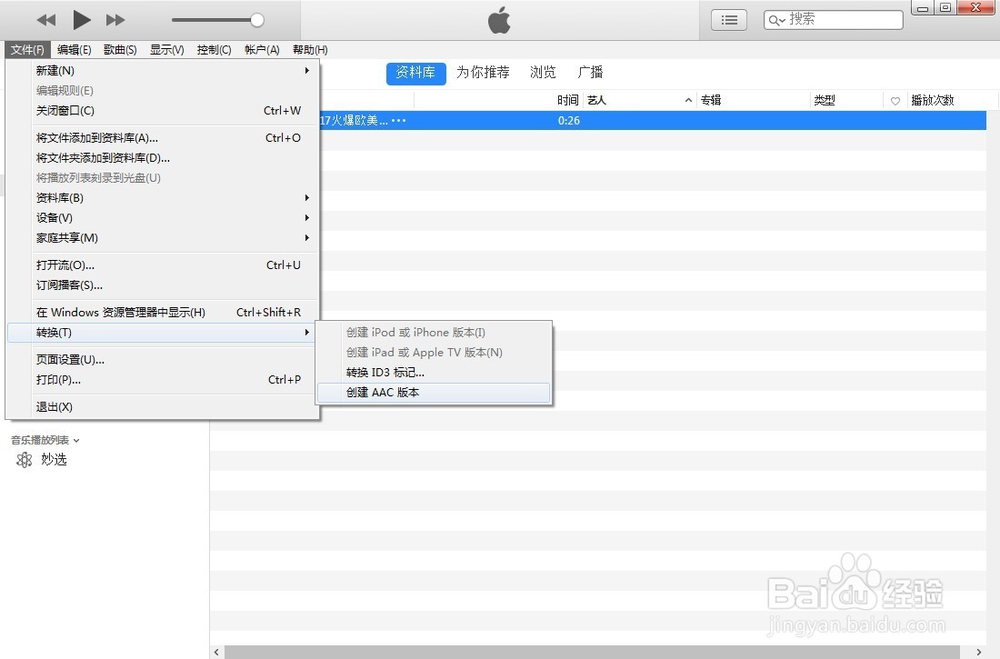Select 打开流(O)... menu entry
Viewport: 1000px width, 659px height.
(163, 265)
